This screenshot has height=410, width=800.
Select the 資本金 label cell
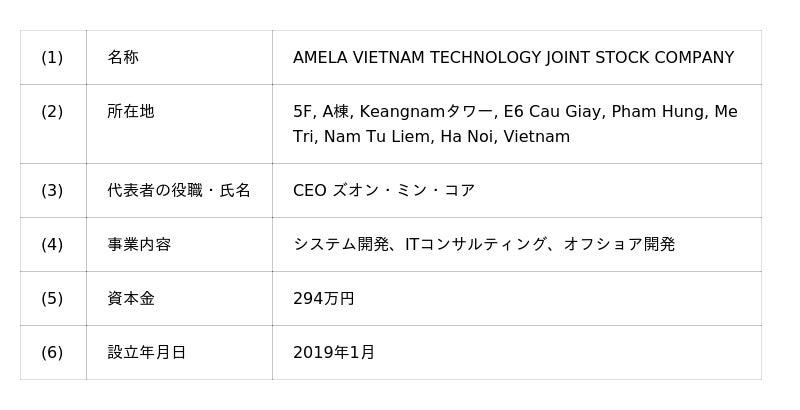(131, 298)
